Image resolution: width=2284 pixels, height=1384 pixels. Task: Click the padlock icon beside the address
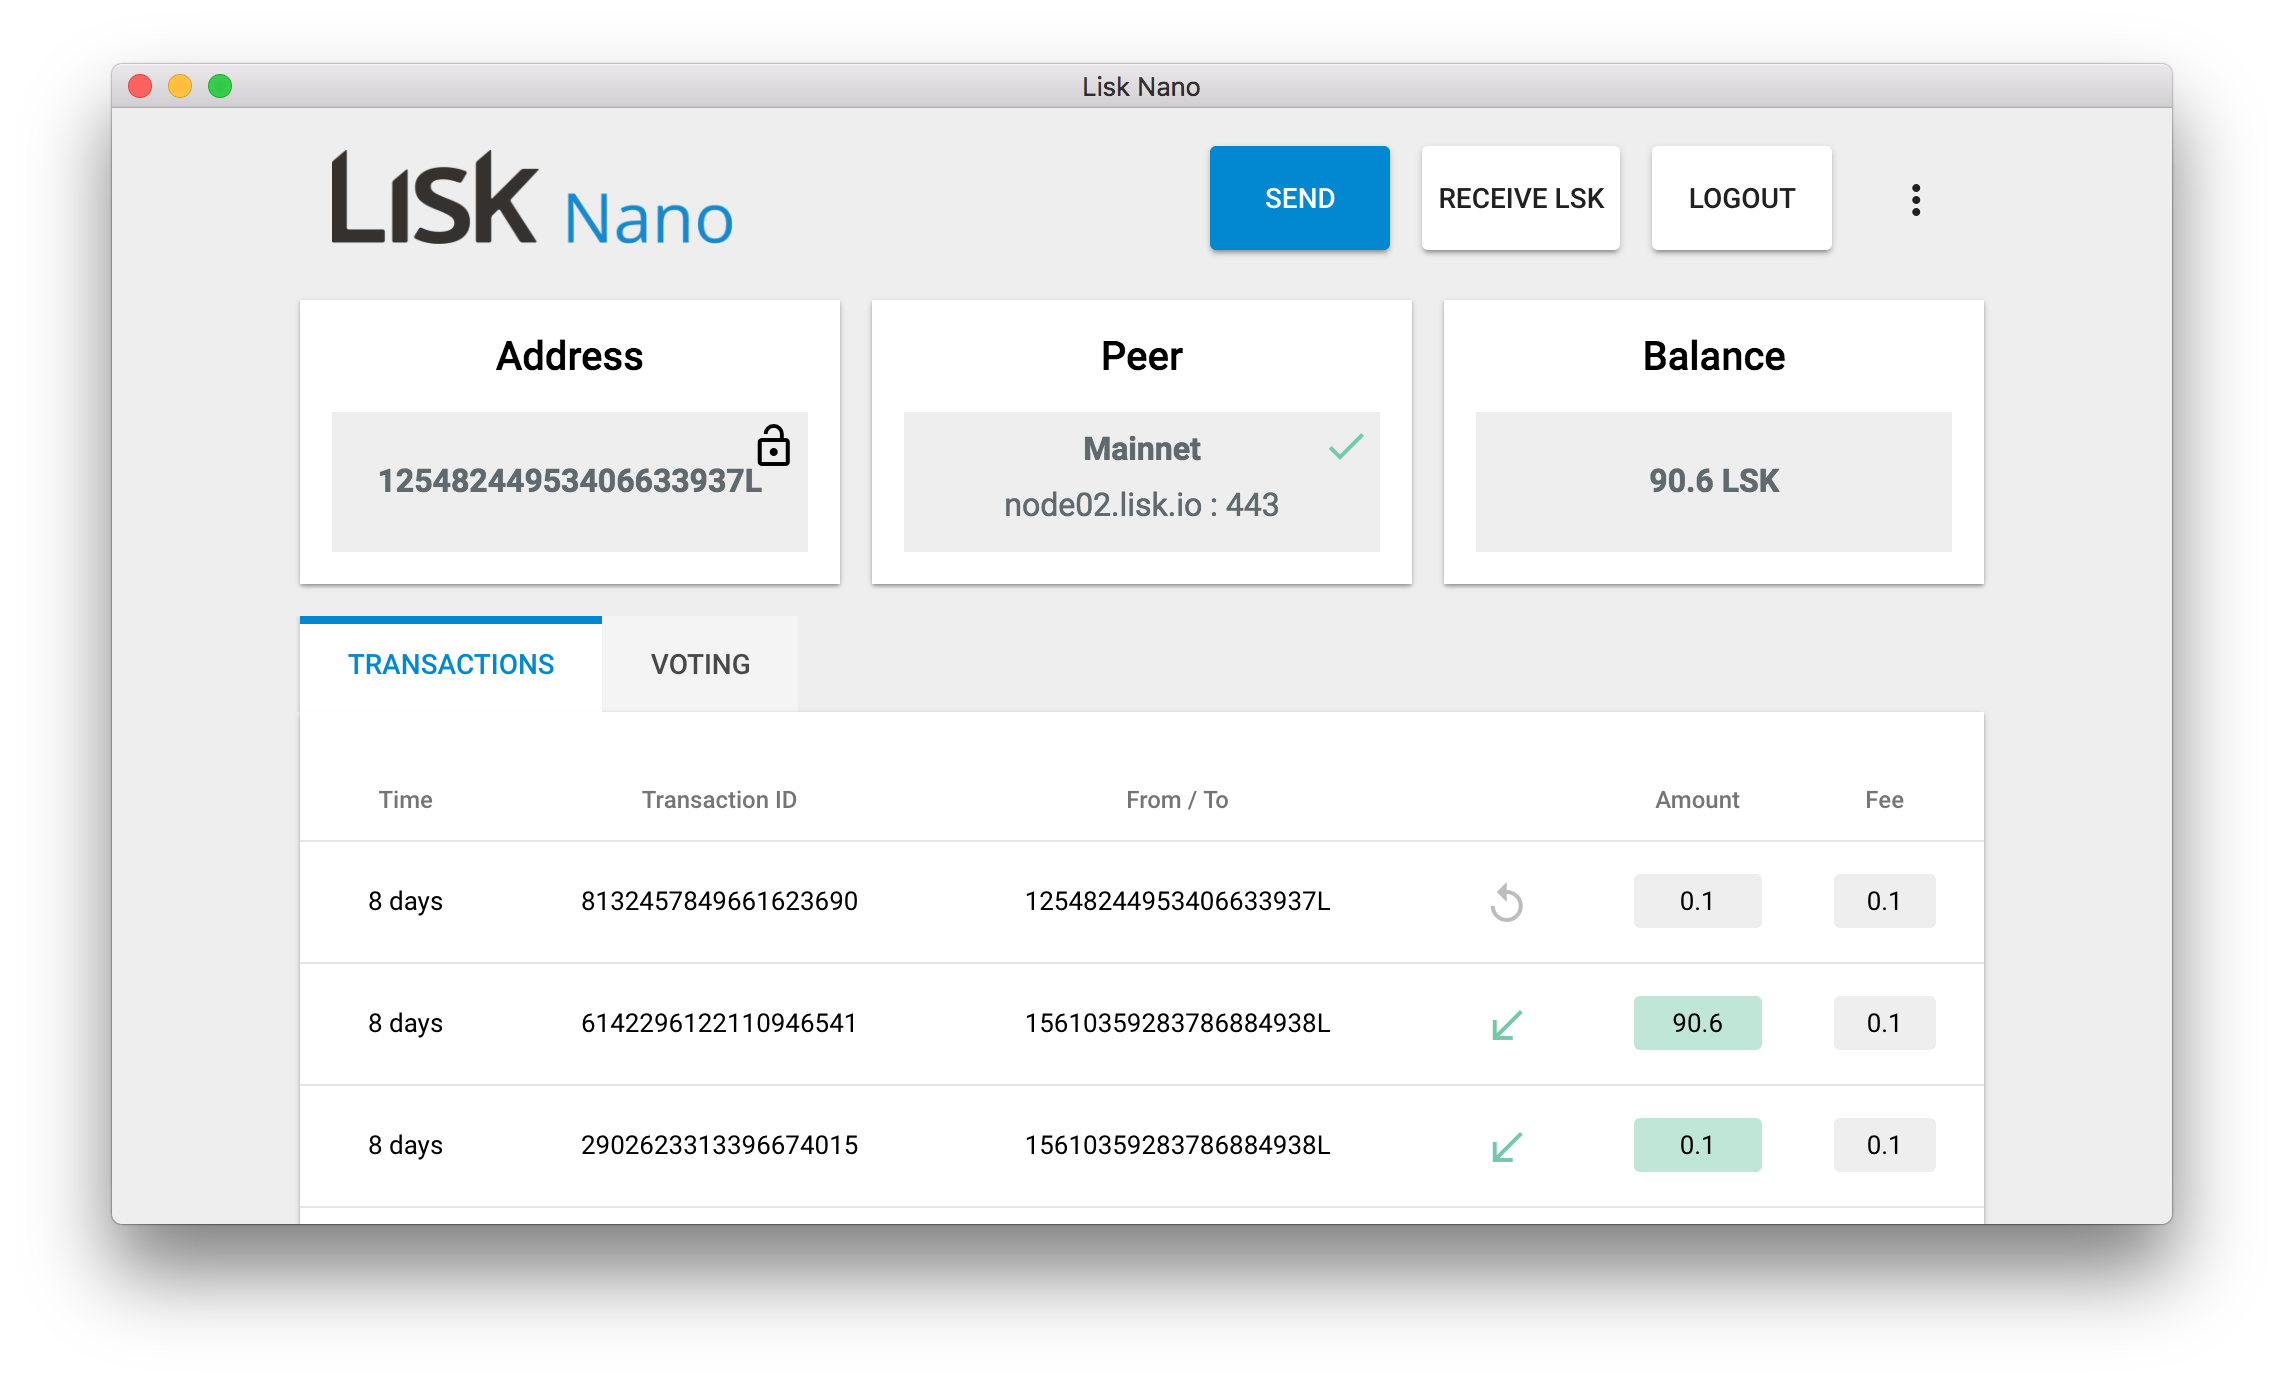coord(773,446)
